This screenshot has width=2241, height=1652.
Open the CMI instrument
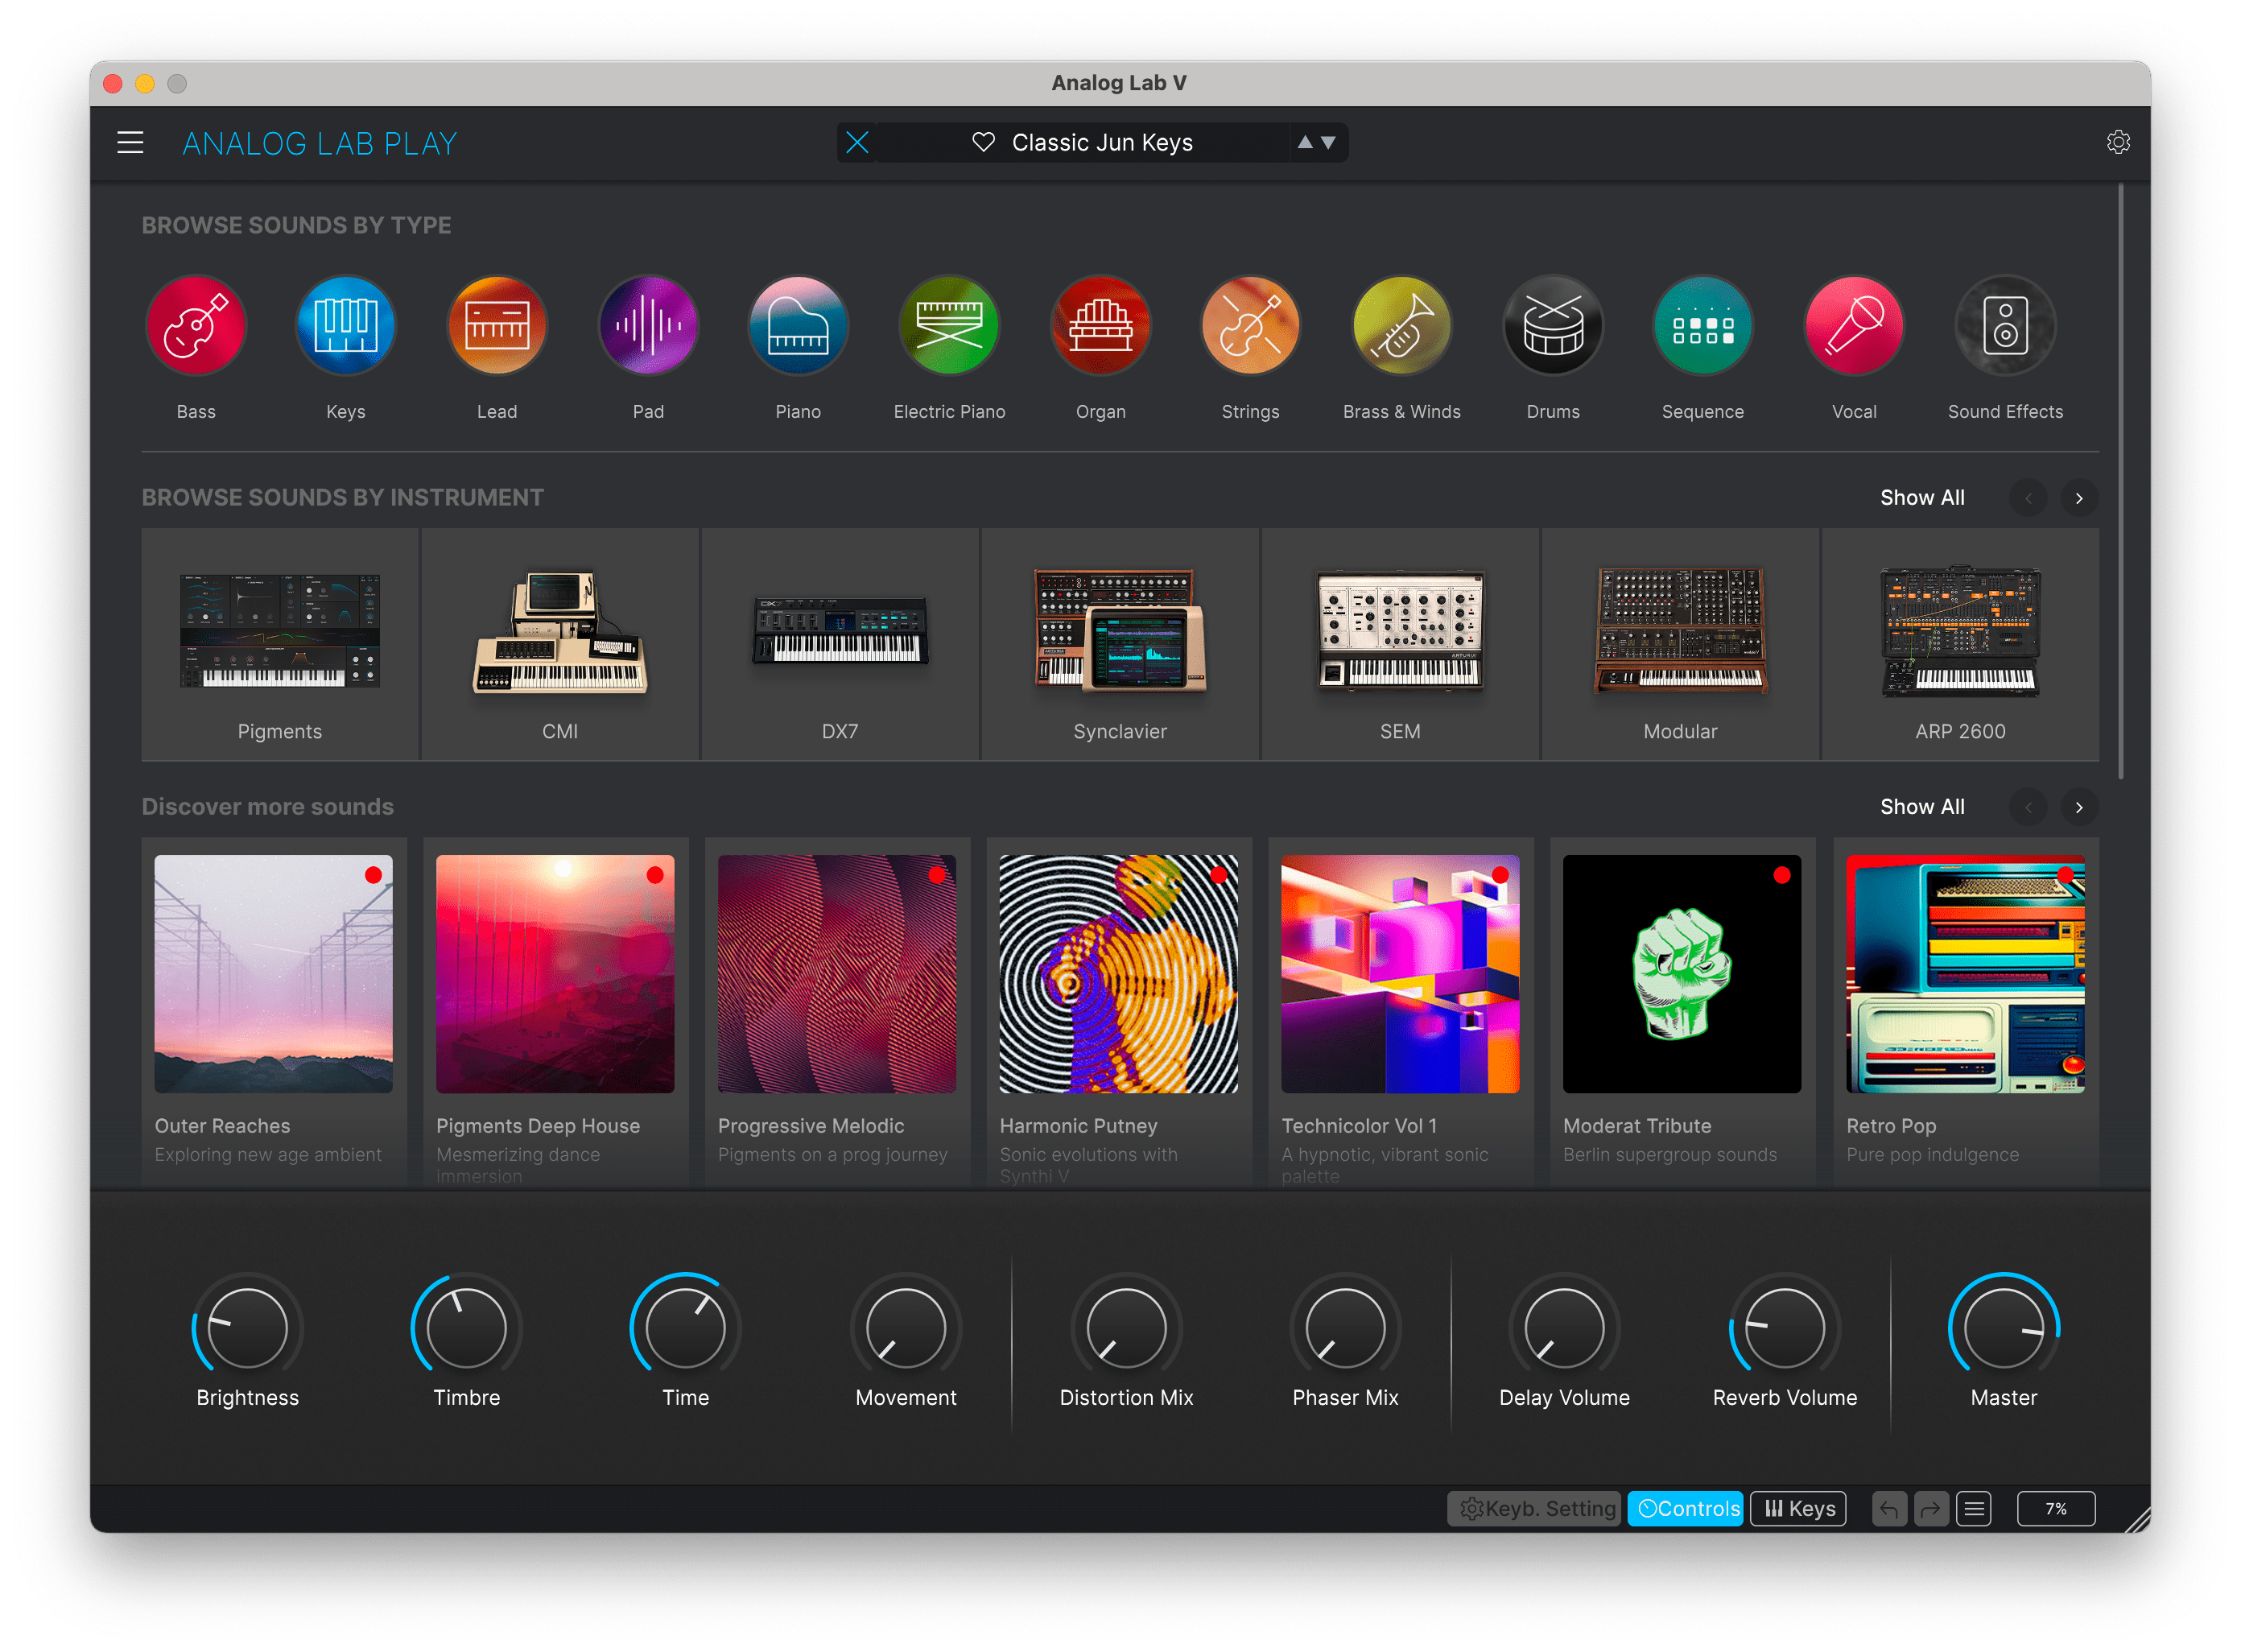pyautogui.click(x=560, y=645)
